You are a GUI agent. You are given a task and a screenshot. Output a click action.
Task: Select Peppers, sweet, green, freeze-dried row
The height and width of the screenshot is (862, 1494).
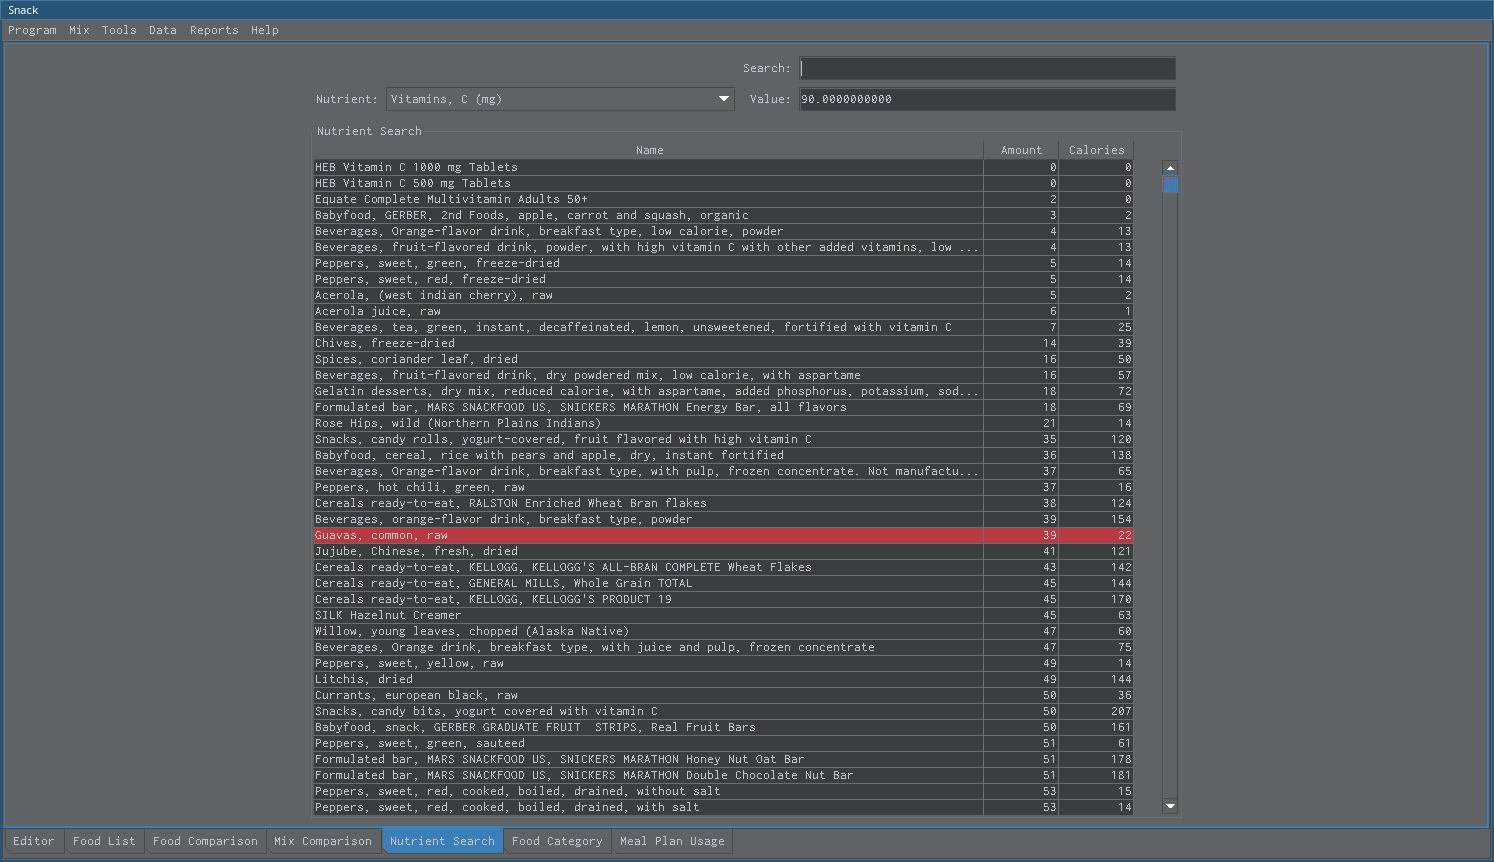click(723, 263)
